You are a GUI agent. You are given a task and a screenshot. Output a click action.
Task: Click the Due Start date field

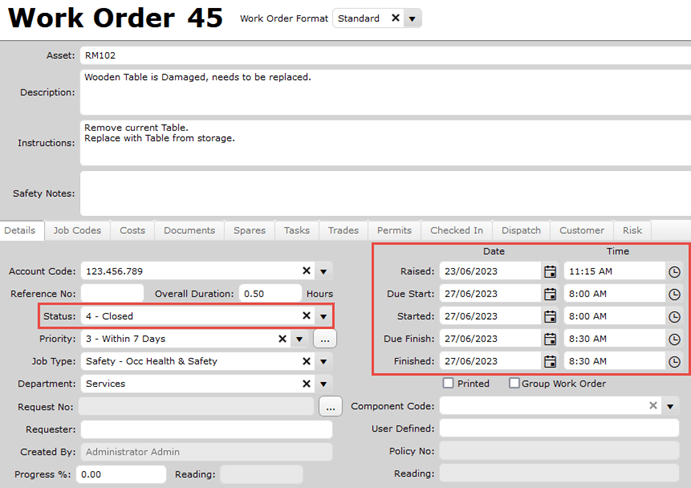[490, 294]
